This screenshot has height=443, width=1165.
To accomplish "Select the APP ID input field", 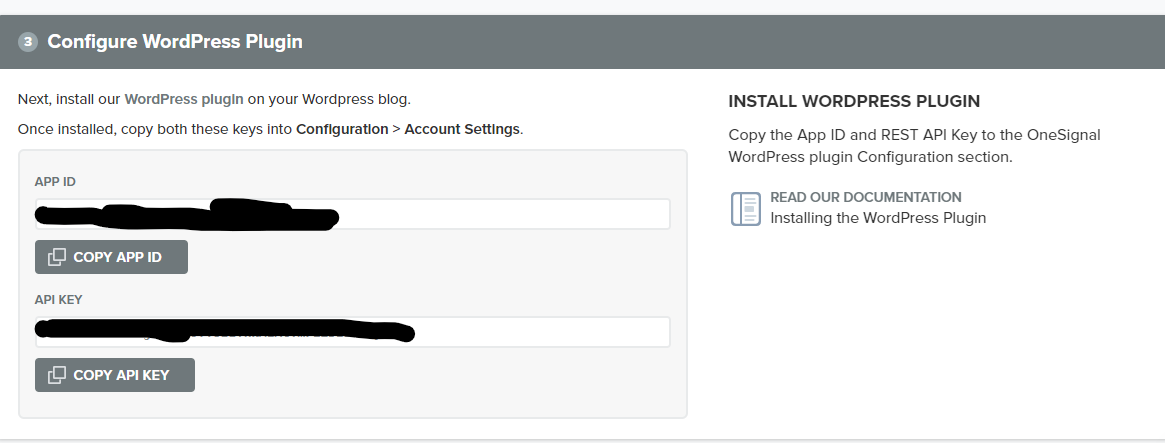I will (x=352, y=214).
